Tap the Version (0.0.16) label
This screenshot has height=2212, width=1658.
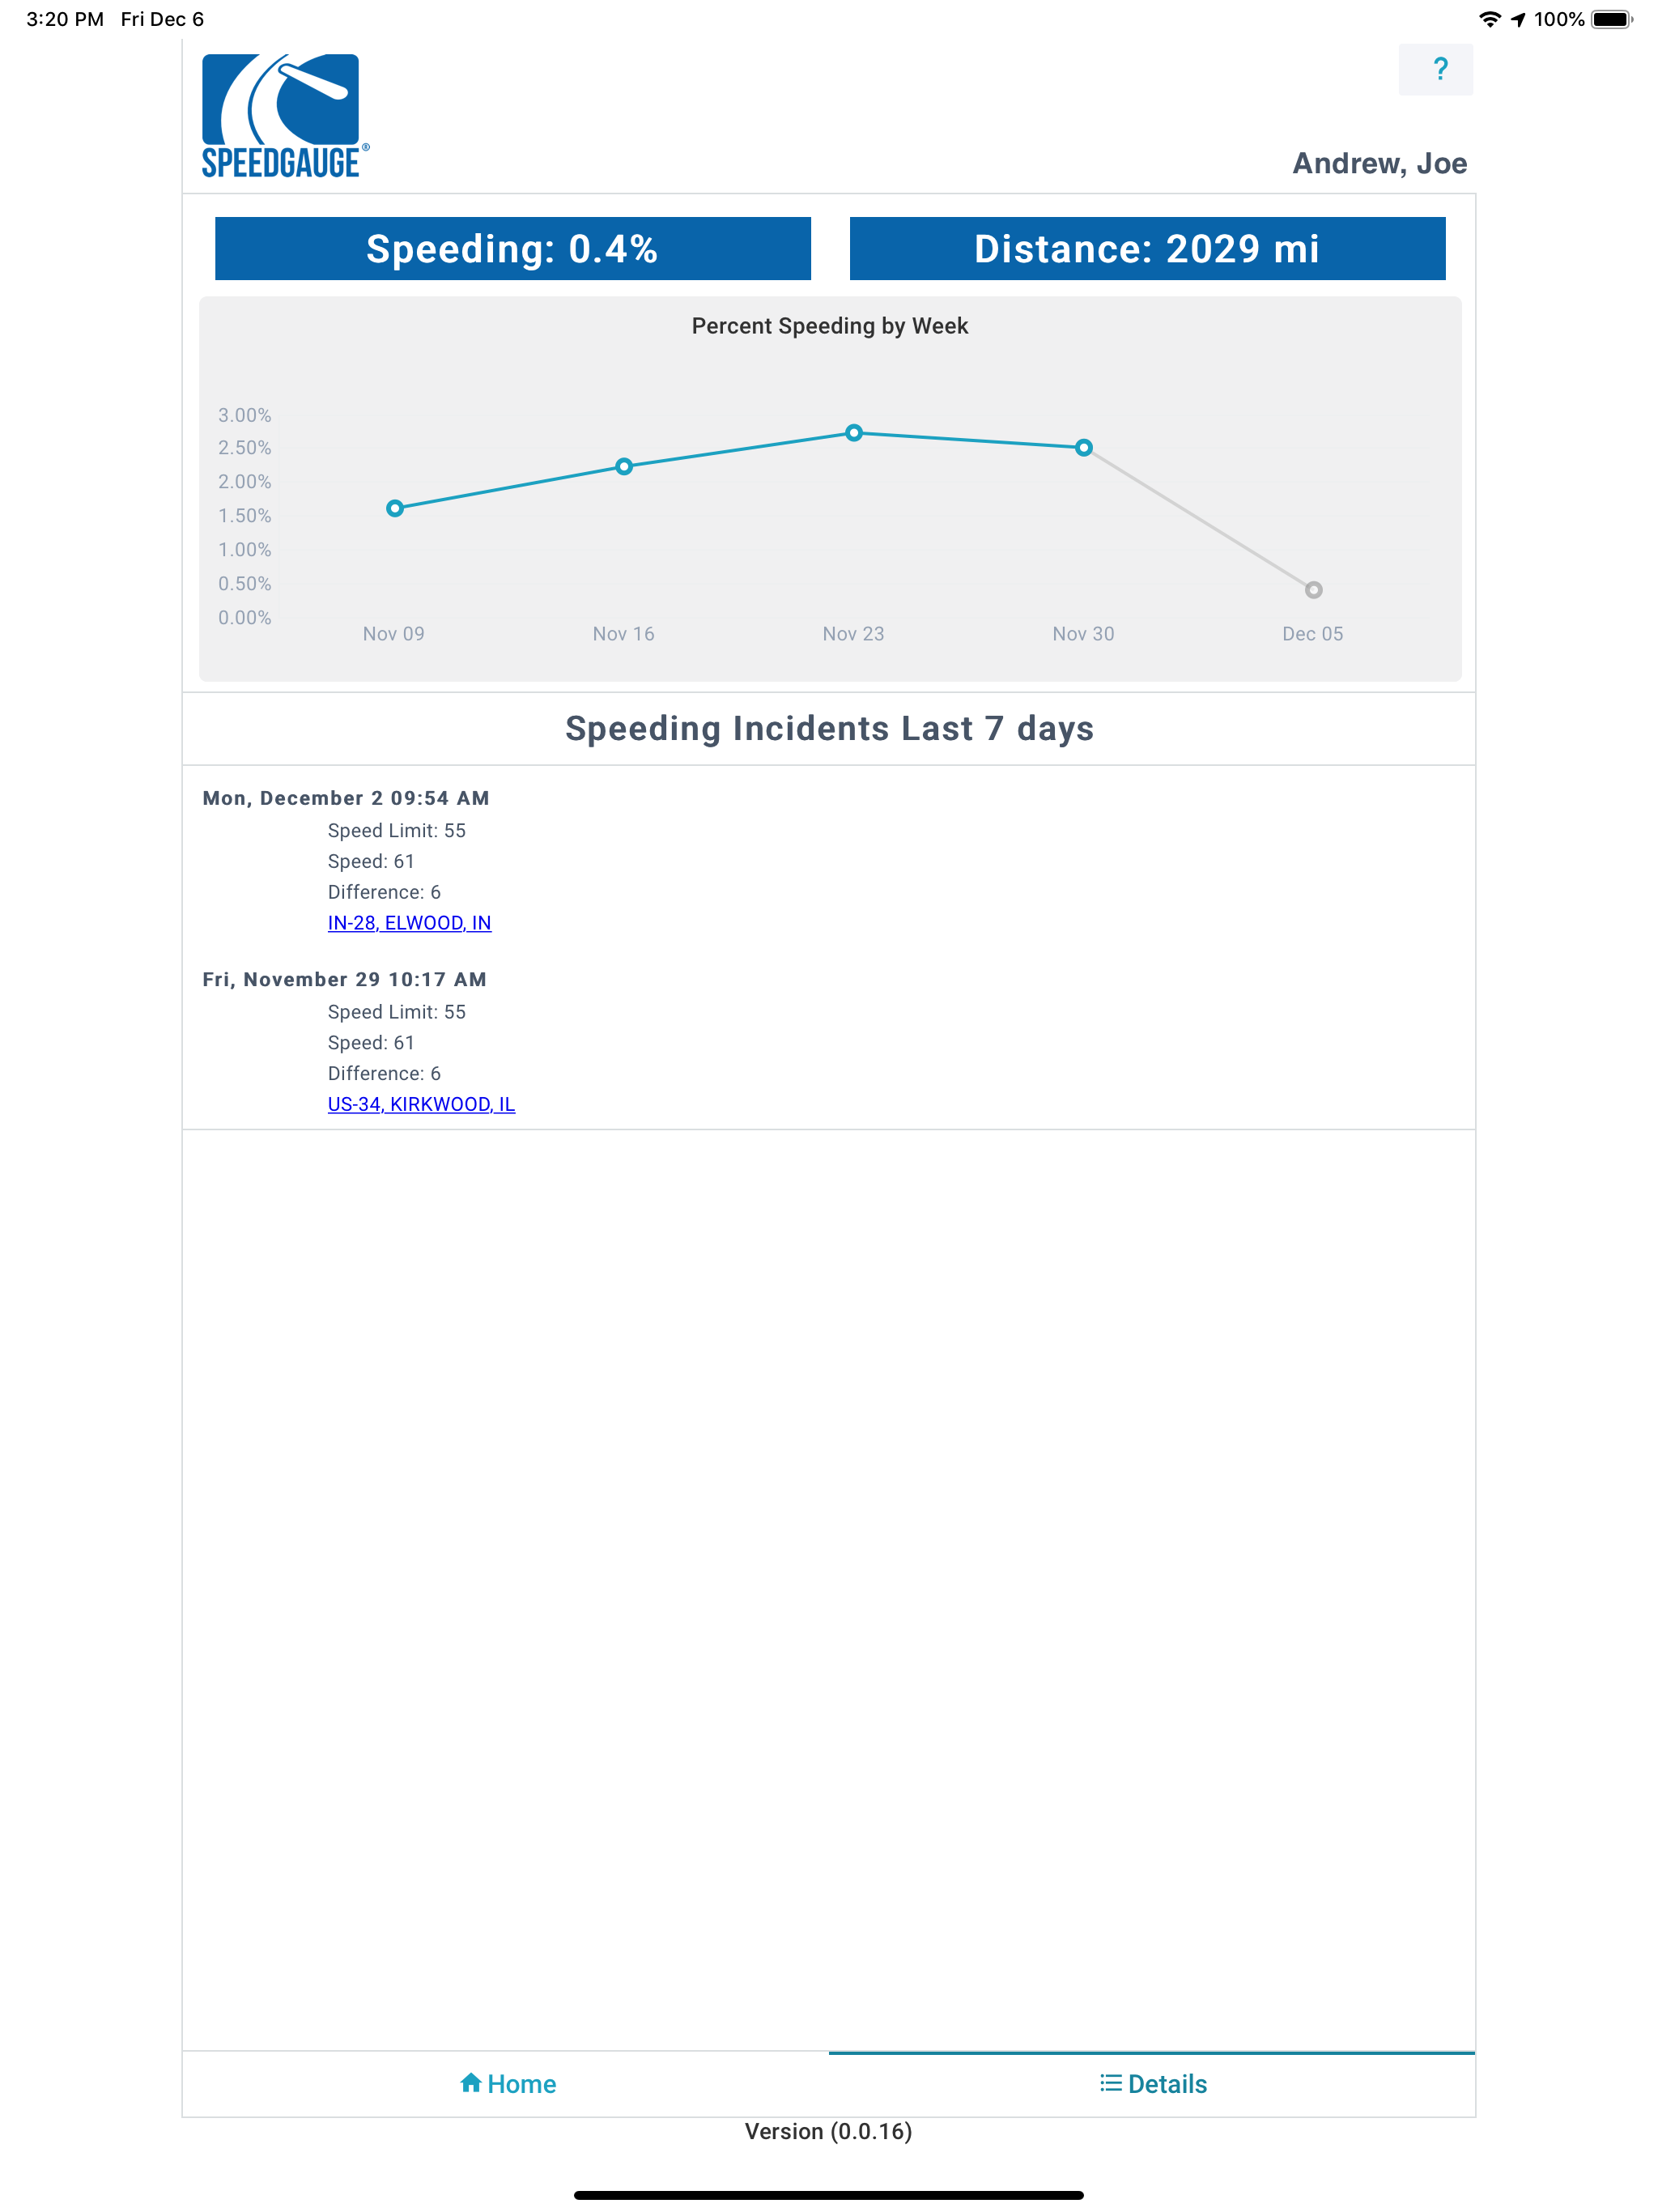[828, 2131]
